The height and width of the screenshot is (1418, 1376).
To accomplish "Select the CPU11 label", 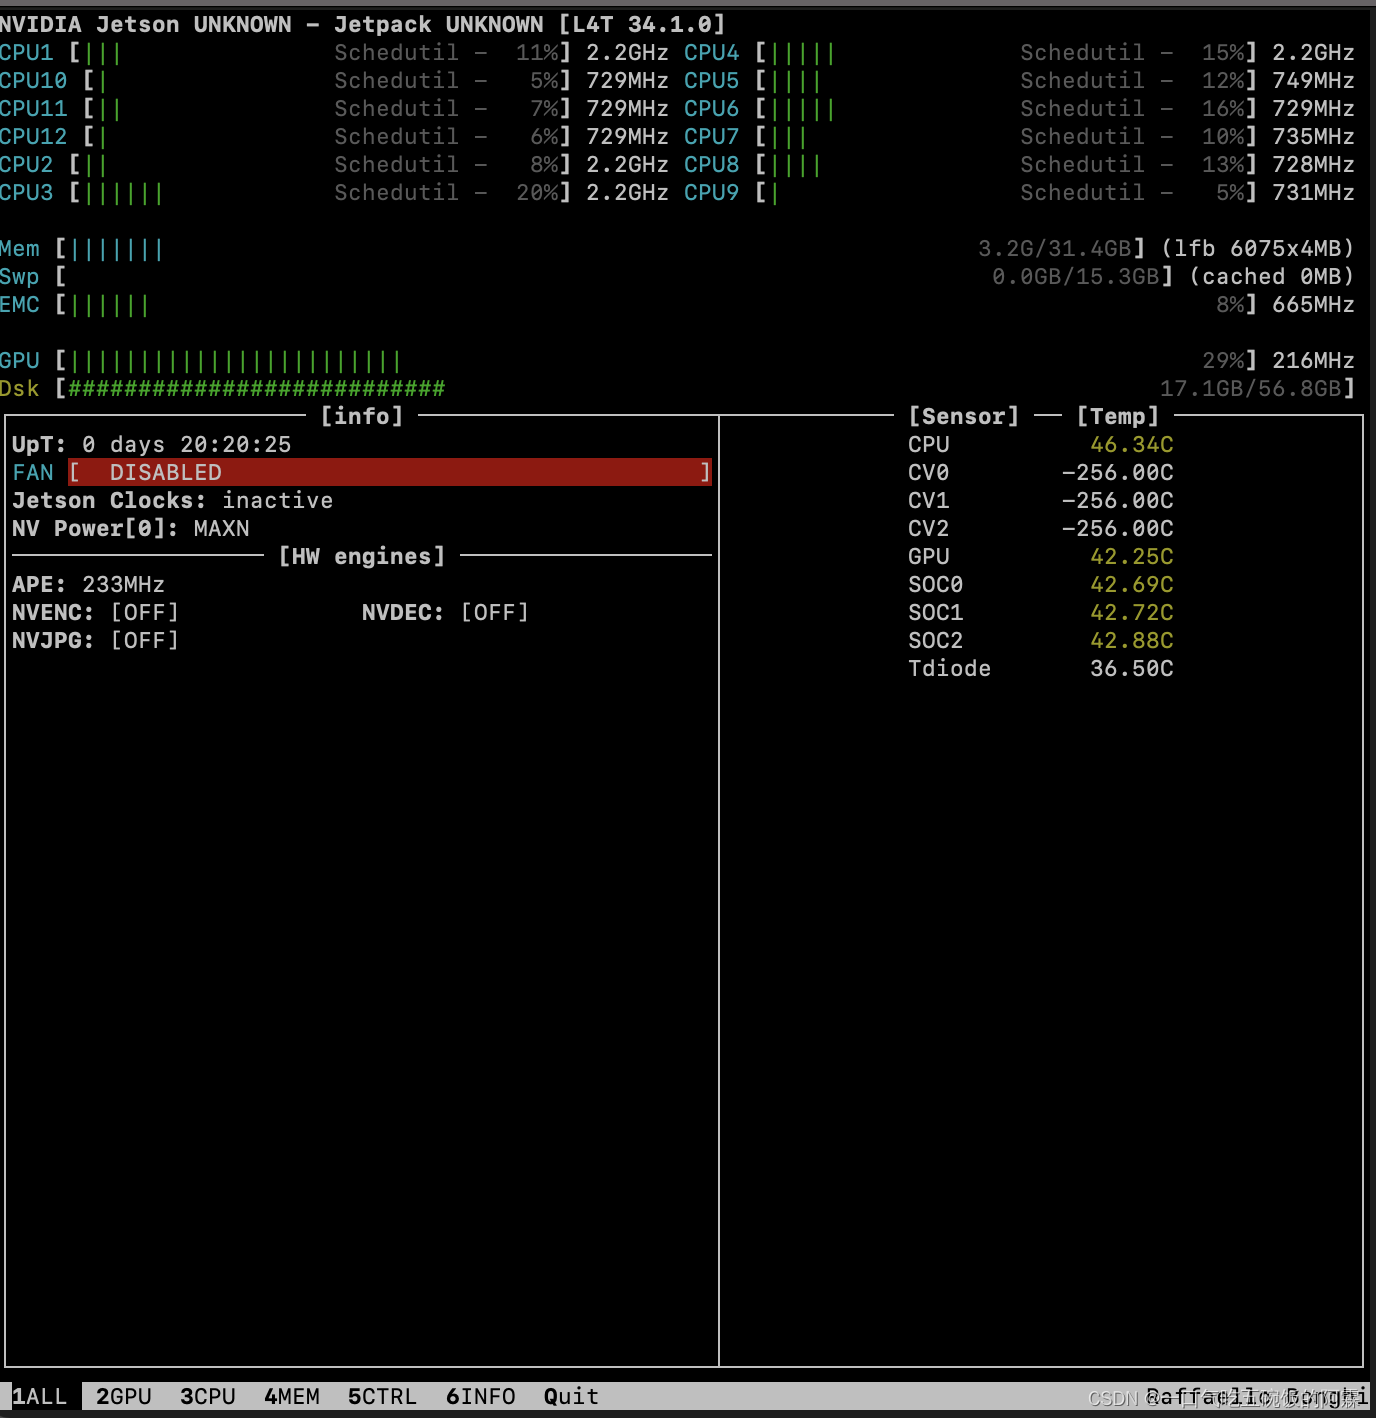I will click(x=34, y=108).
